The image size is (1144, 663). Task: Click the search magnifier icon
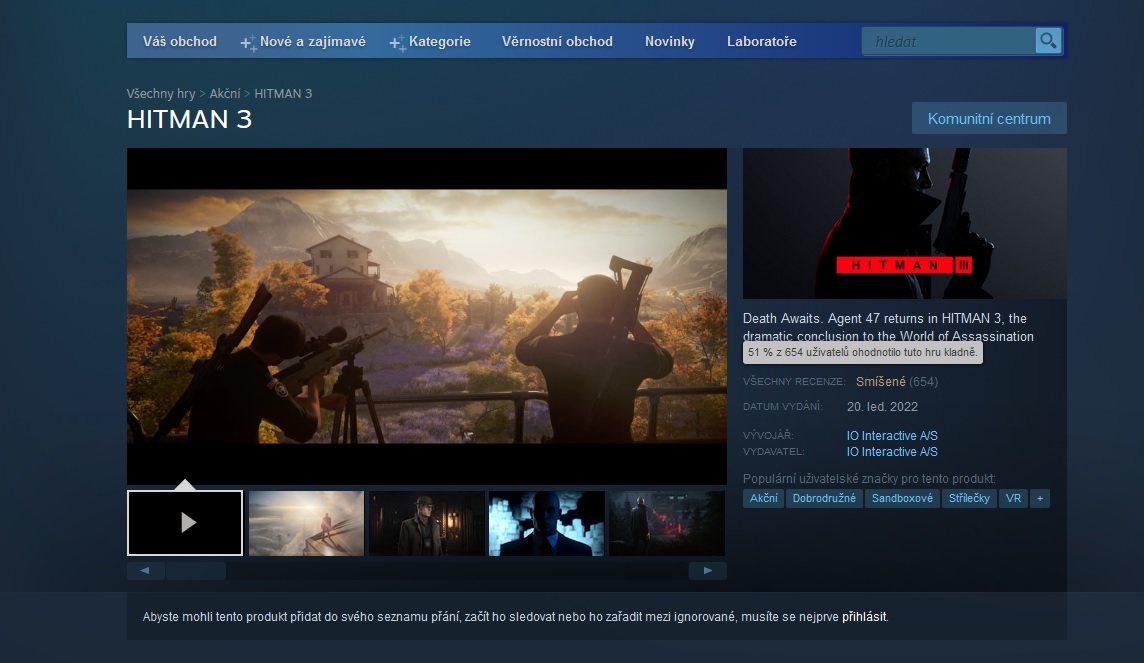point(1048,41)
